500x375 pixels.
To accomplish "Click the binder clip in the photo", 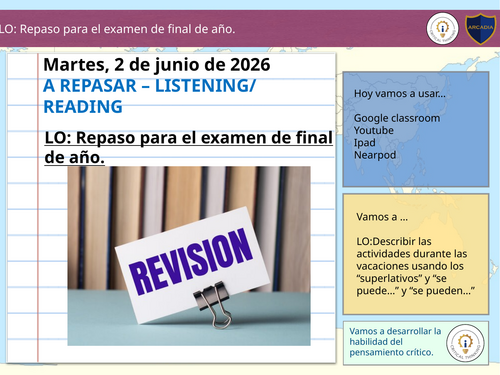I will point(214,304).
